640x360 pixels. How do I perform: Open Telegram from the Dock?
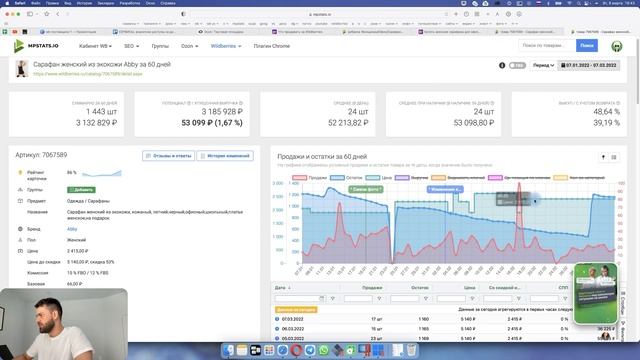310,350
